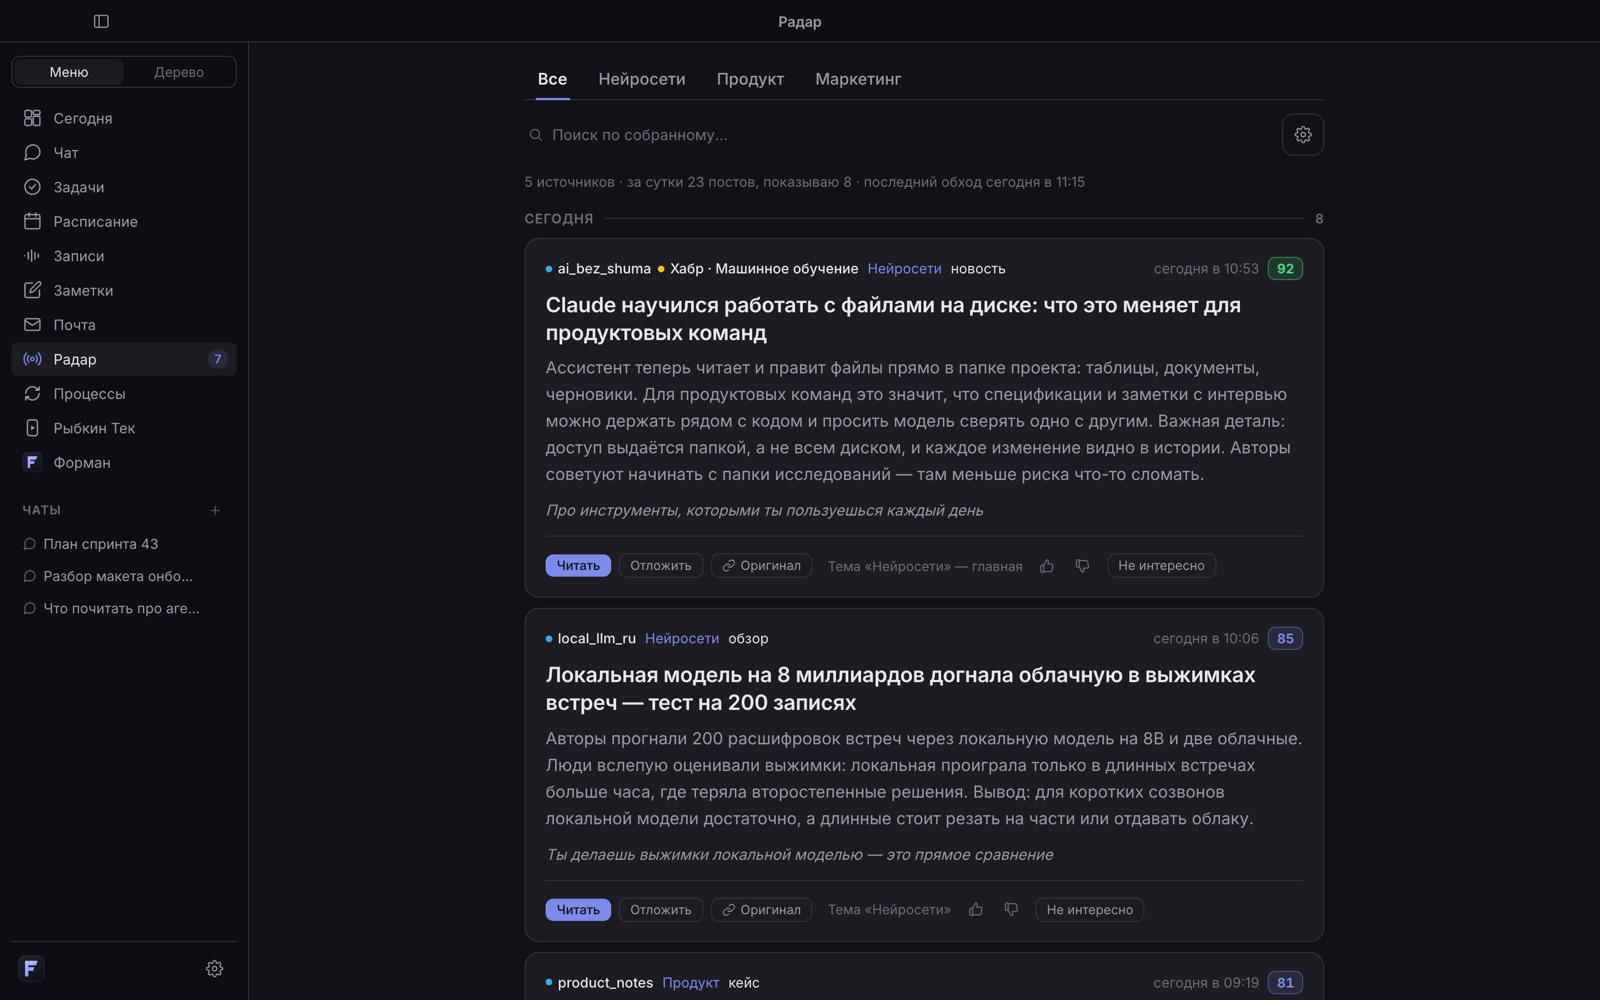The height and width of the screenshot is (1000, 1600).
Task: Open chat Что почитать про аге...
Action: [123, 608]
